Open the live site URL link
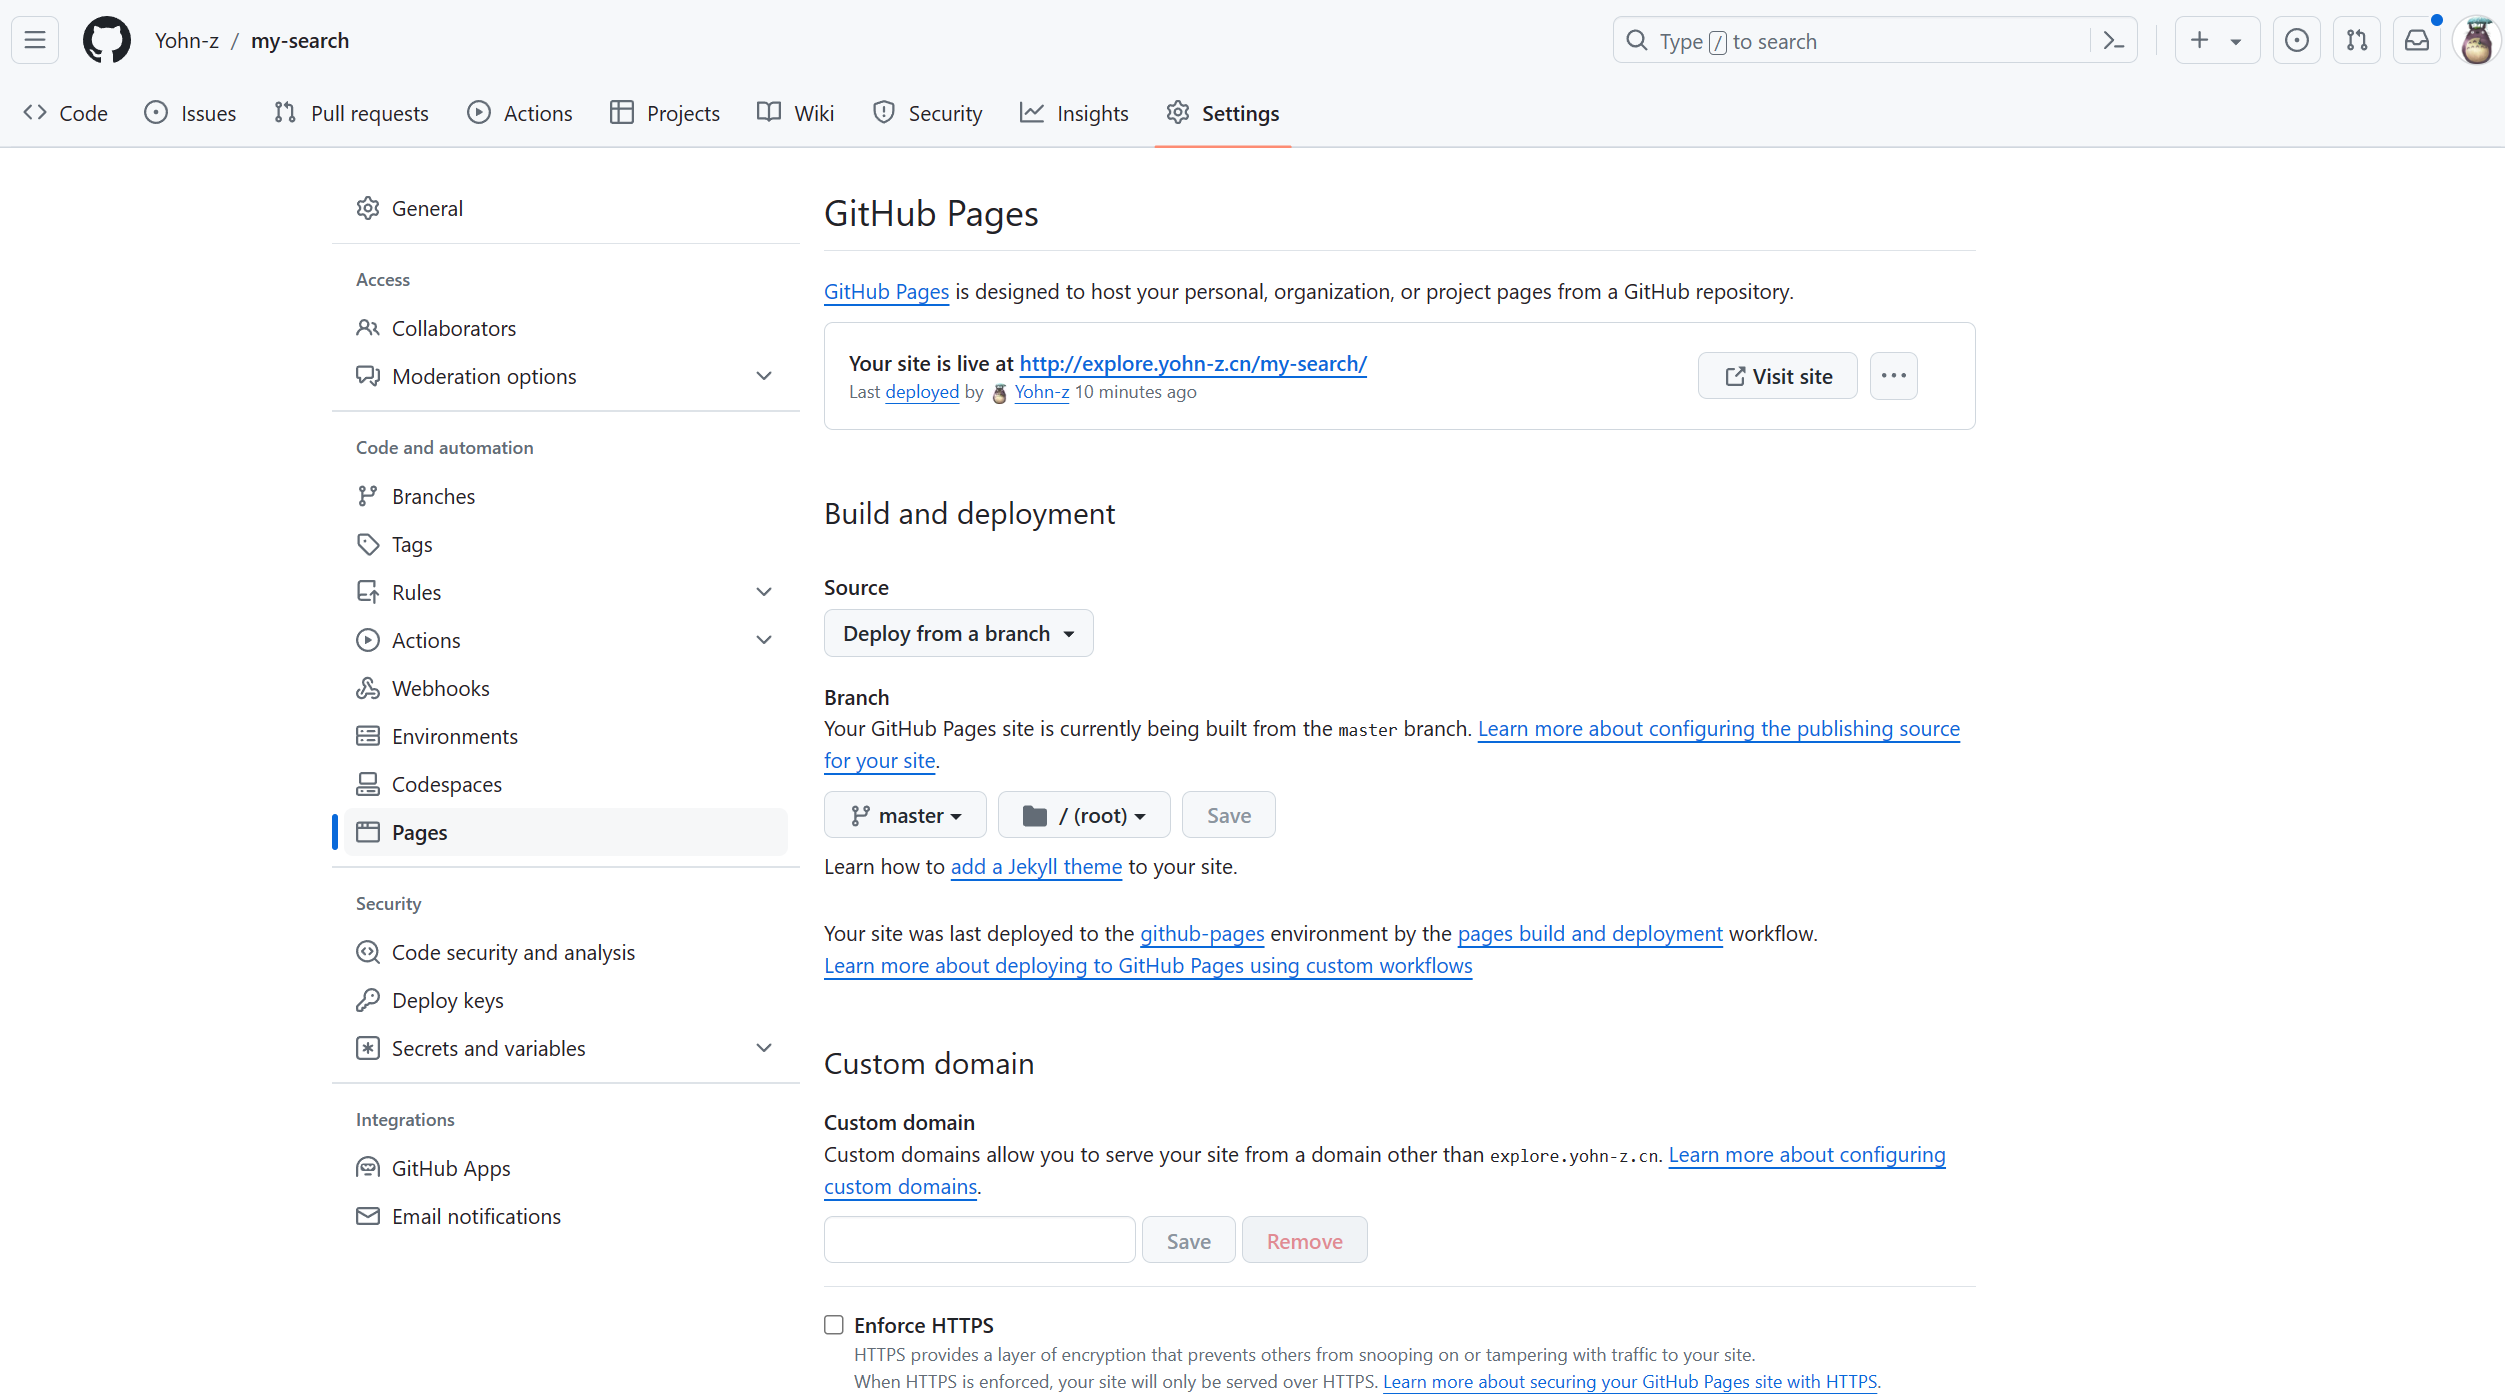Image resolution: width=2505 pixels, height=1398 pixels. coord(1193,364)
